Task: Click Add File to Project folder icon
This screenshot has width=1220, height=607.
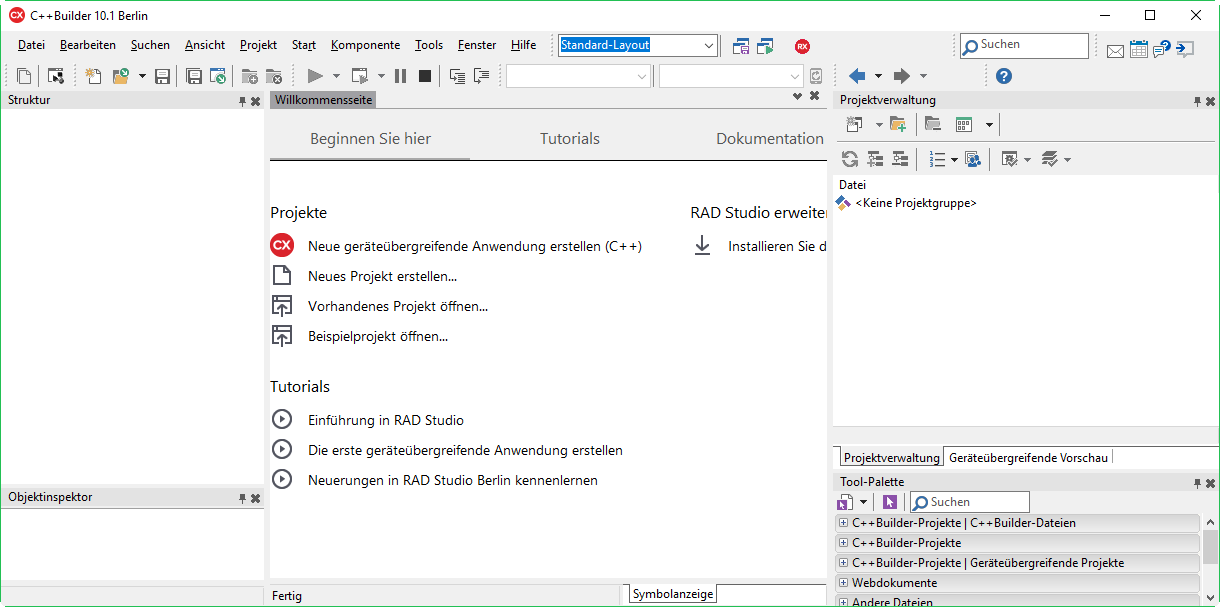Action: click(250, 76)
